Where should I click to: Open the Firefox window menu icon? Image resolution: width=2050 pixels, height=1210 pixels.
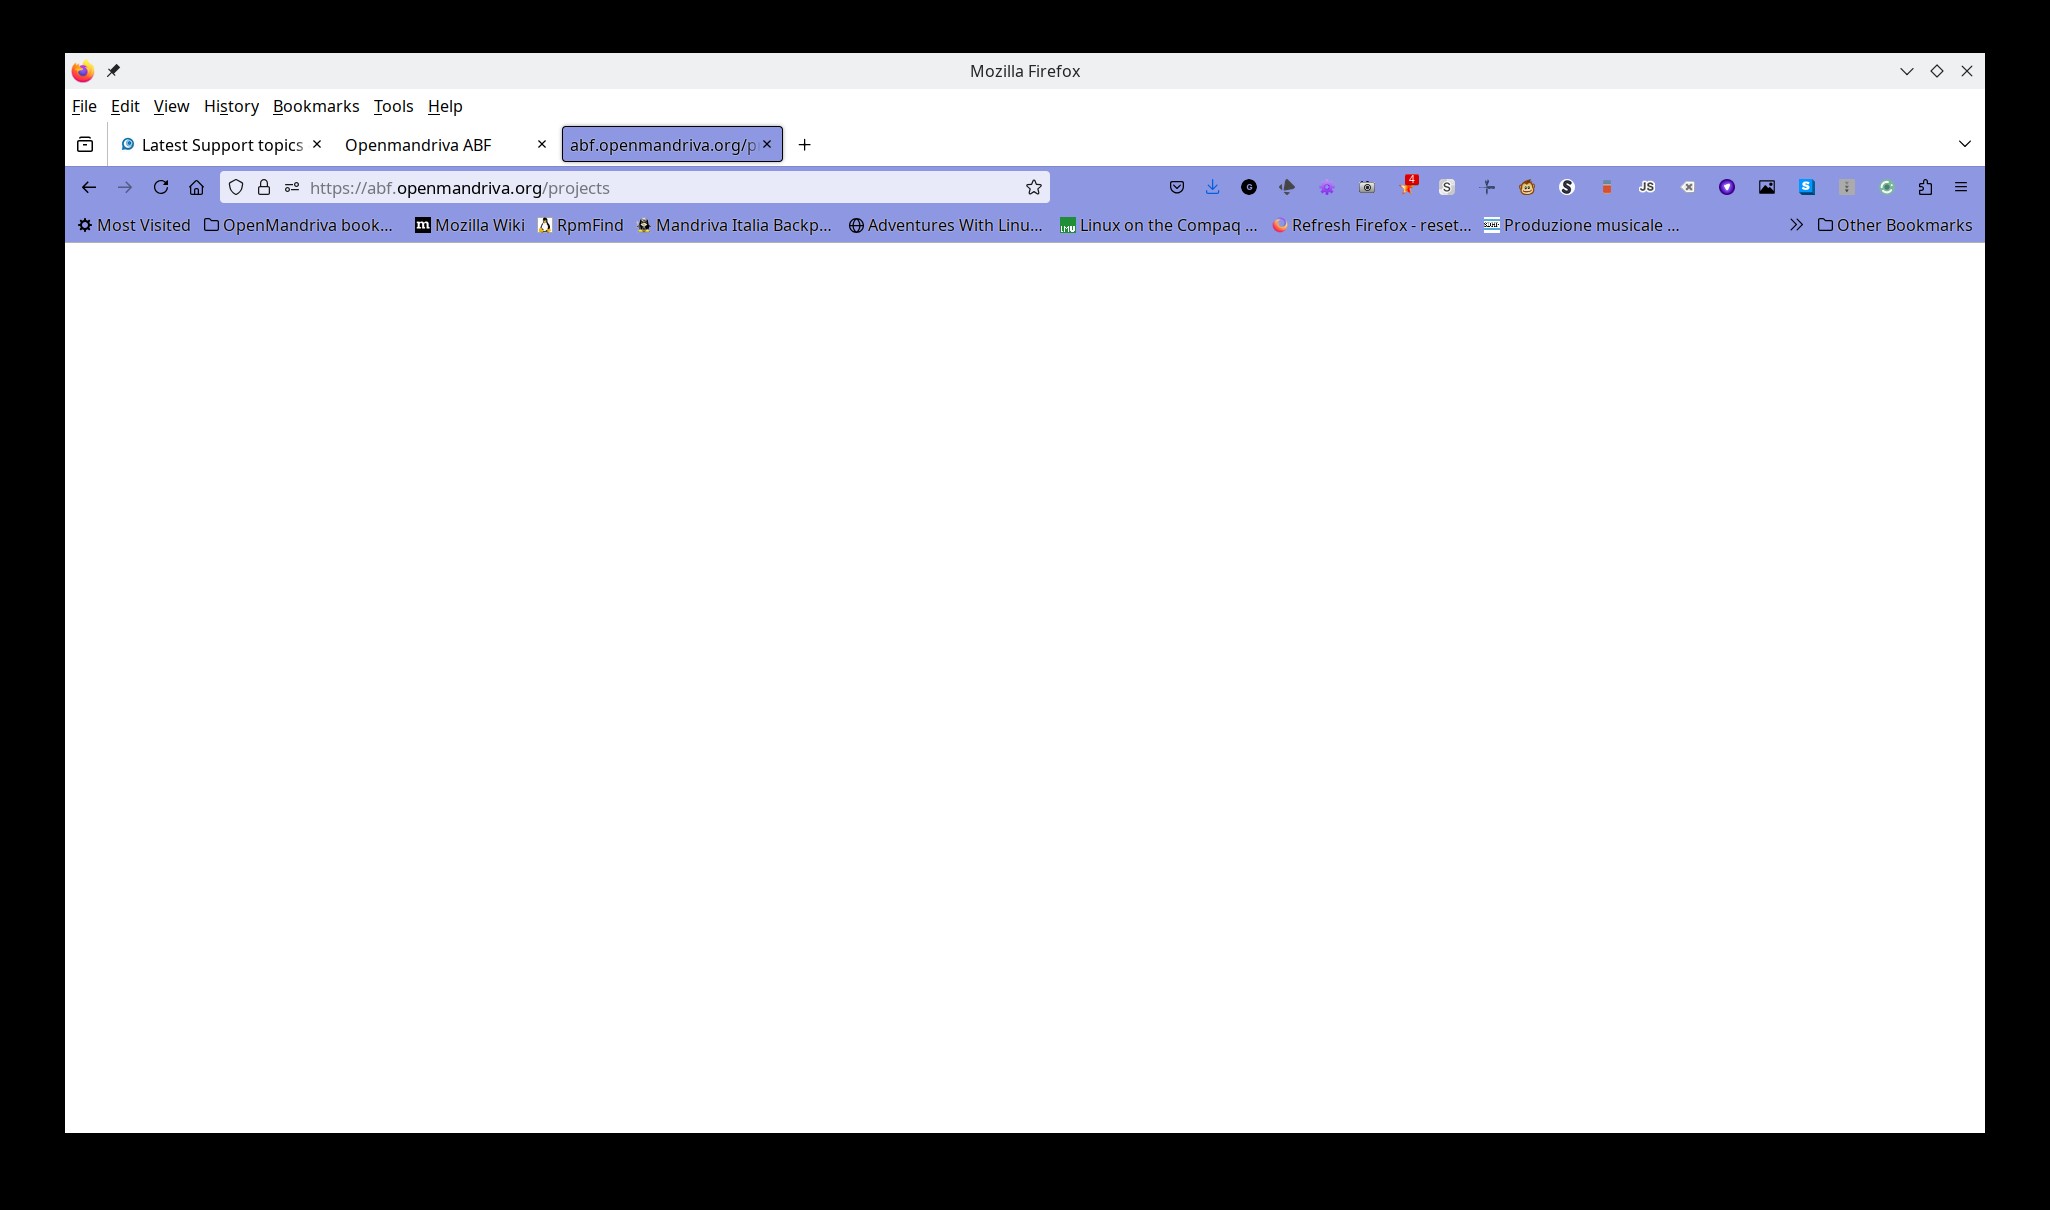pyautogui.click(x=83, y=71)
